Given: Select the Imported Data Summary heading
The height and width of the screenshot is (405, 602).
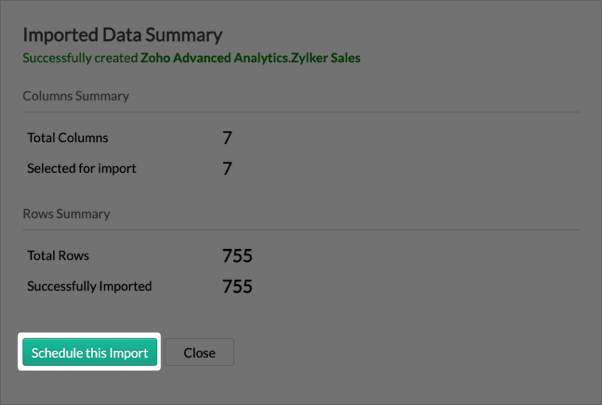Looking at the screenshot, I should click(x=122, y=35).
